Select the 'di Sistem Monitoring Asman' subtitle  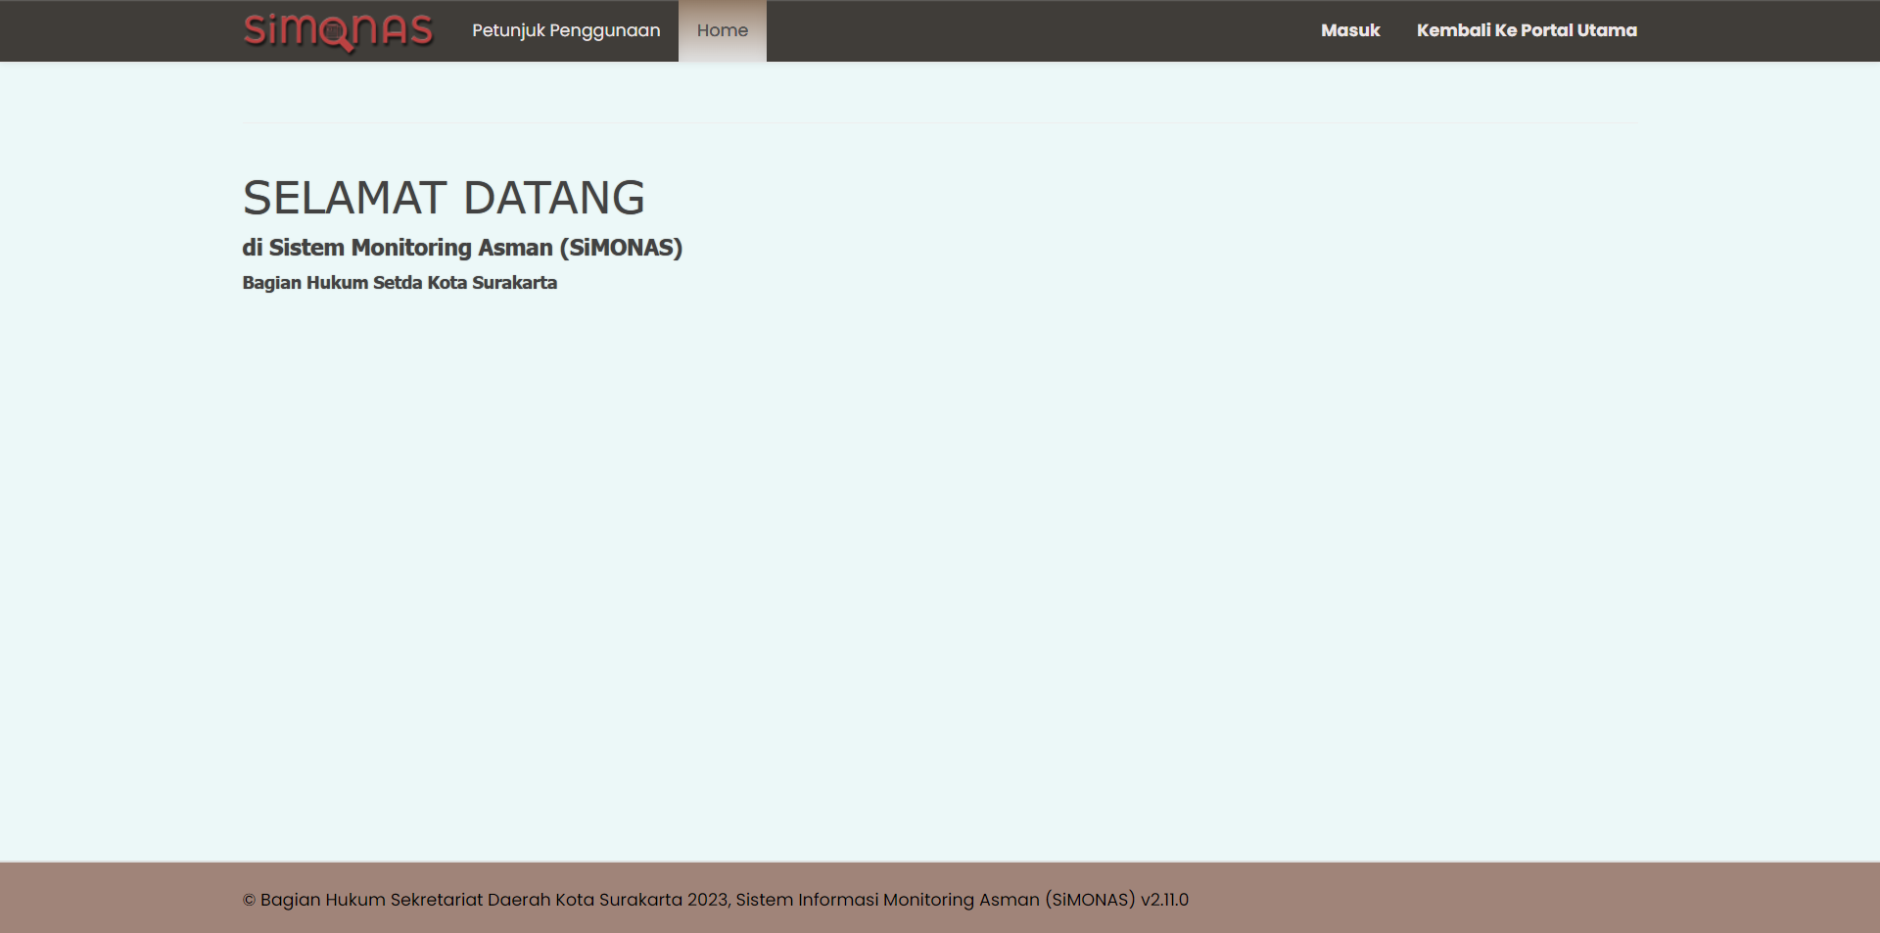click(x=397, y=247)
